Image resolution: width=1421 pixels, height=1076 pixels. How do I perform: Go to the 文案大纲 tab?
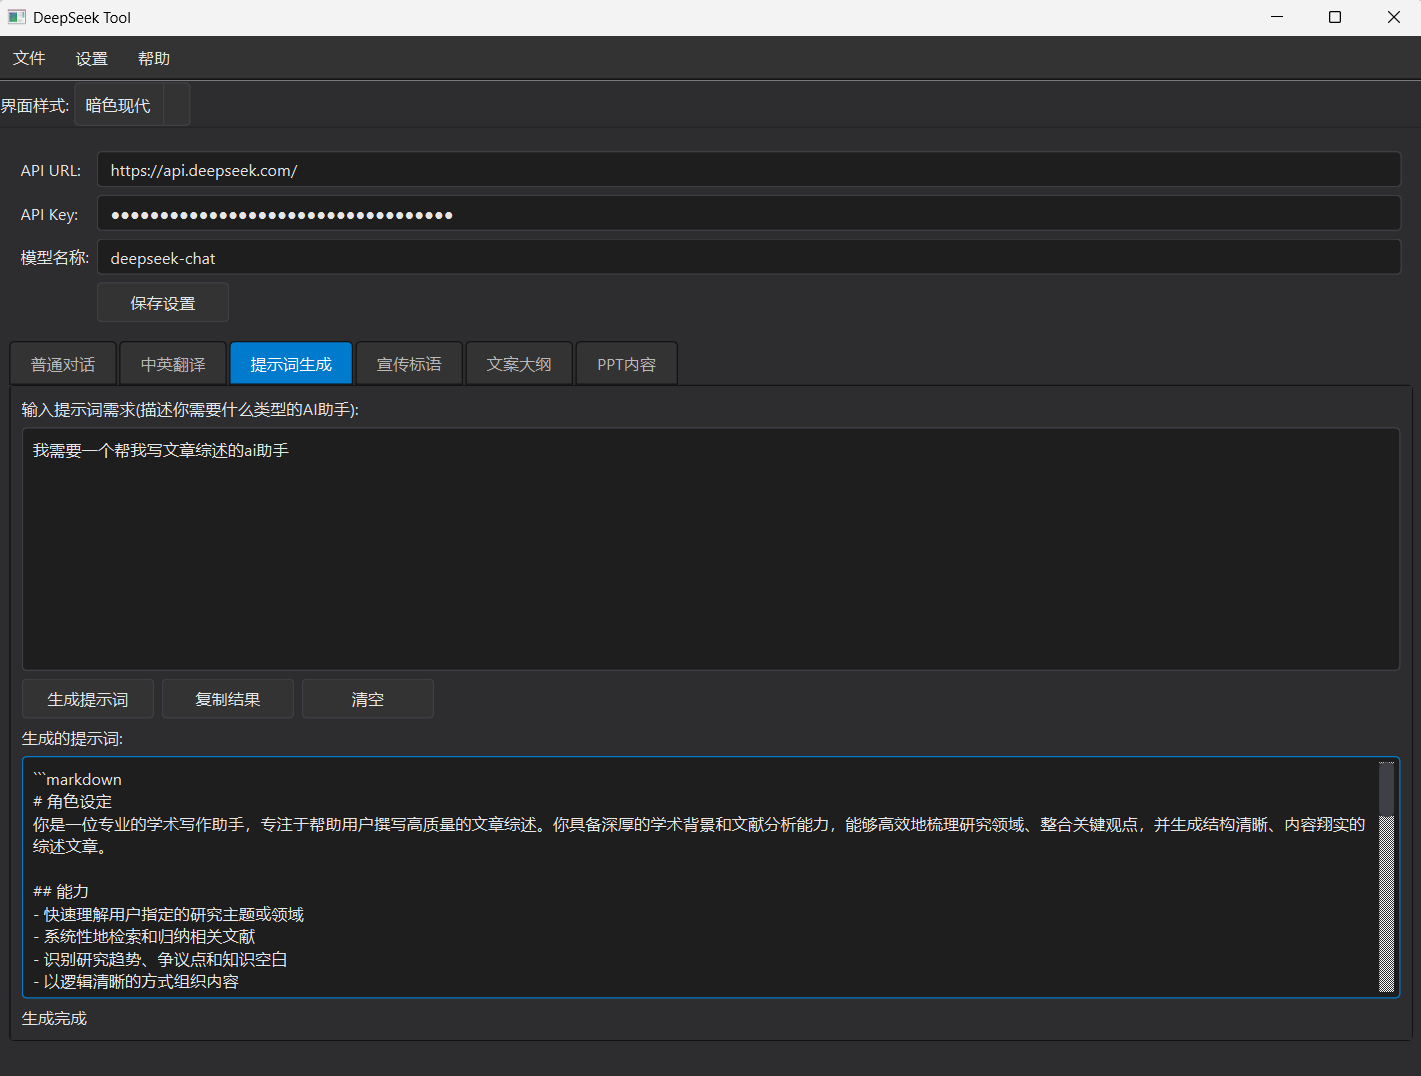point(519,364)
